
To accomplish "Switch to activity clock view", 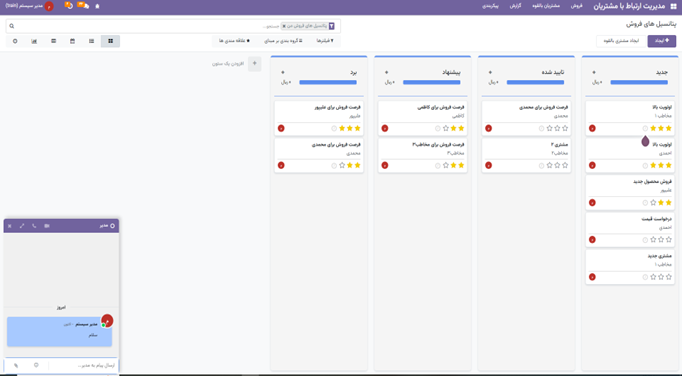I will click(x=15, y=41).
